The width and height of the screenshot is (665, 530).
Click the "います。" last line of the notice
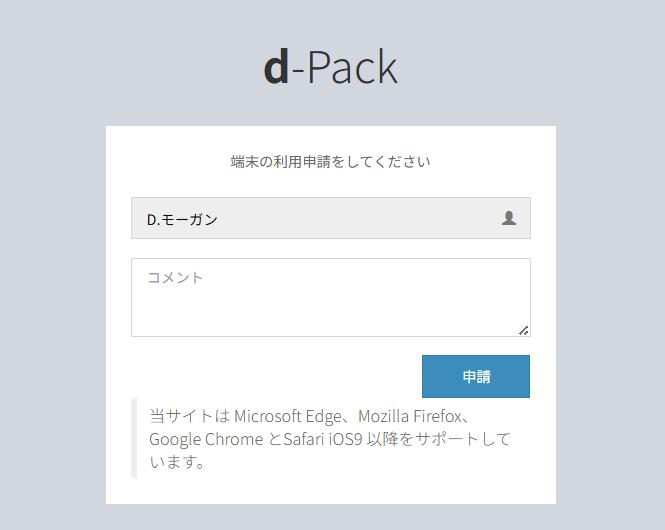point(178,463)
